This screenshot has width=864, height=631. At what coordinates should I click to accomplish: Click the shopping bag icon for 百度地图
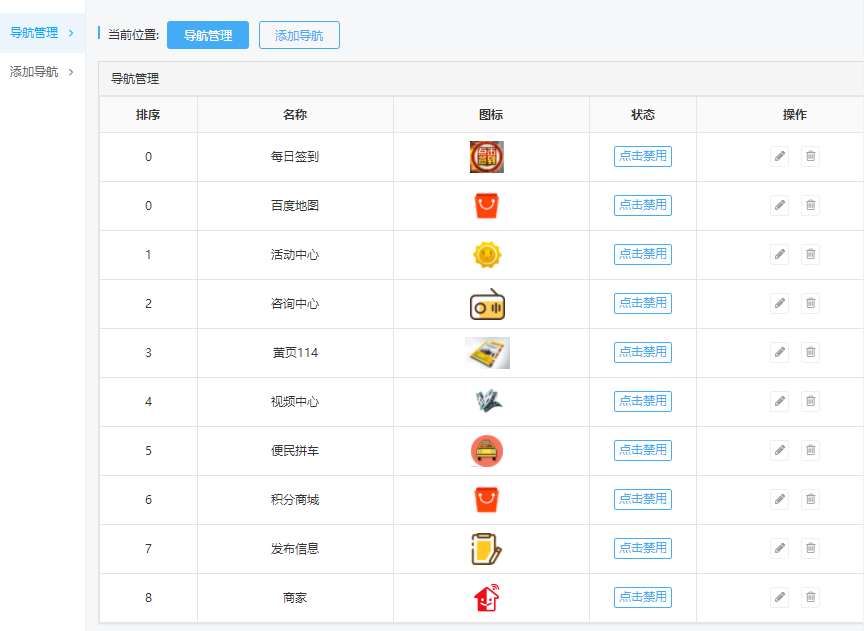pyautogui.click(x=487, y=206)
